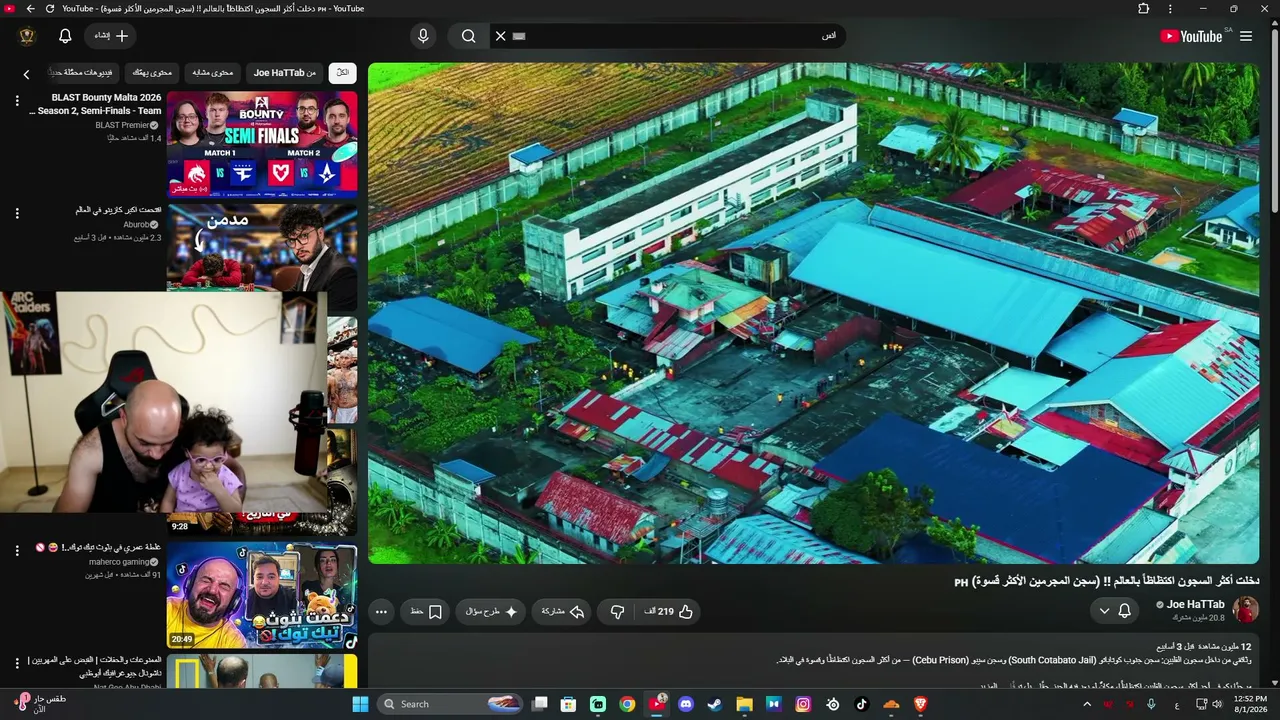This screenshot has width=1280, height=720.
Task: Open the TikTok support video thumbnail
Action: click(x=262, y=595)
